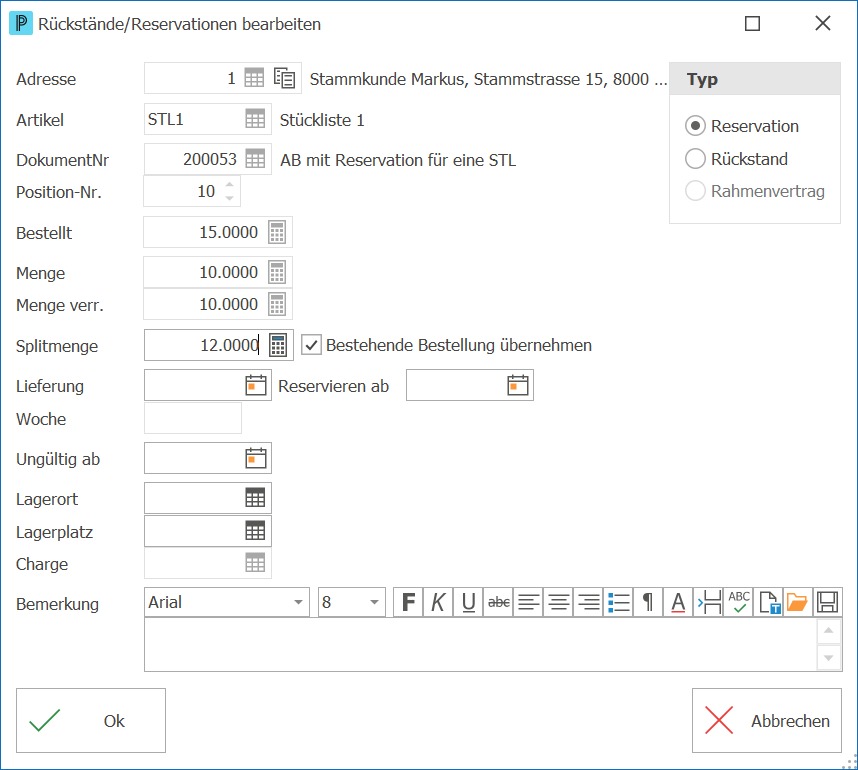Image resolution: width=858 pixels, height=770 pixels.
Task: Open DokumentNr lookup grid icon
Action: point(255,159)
